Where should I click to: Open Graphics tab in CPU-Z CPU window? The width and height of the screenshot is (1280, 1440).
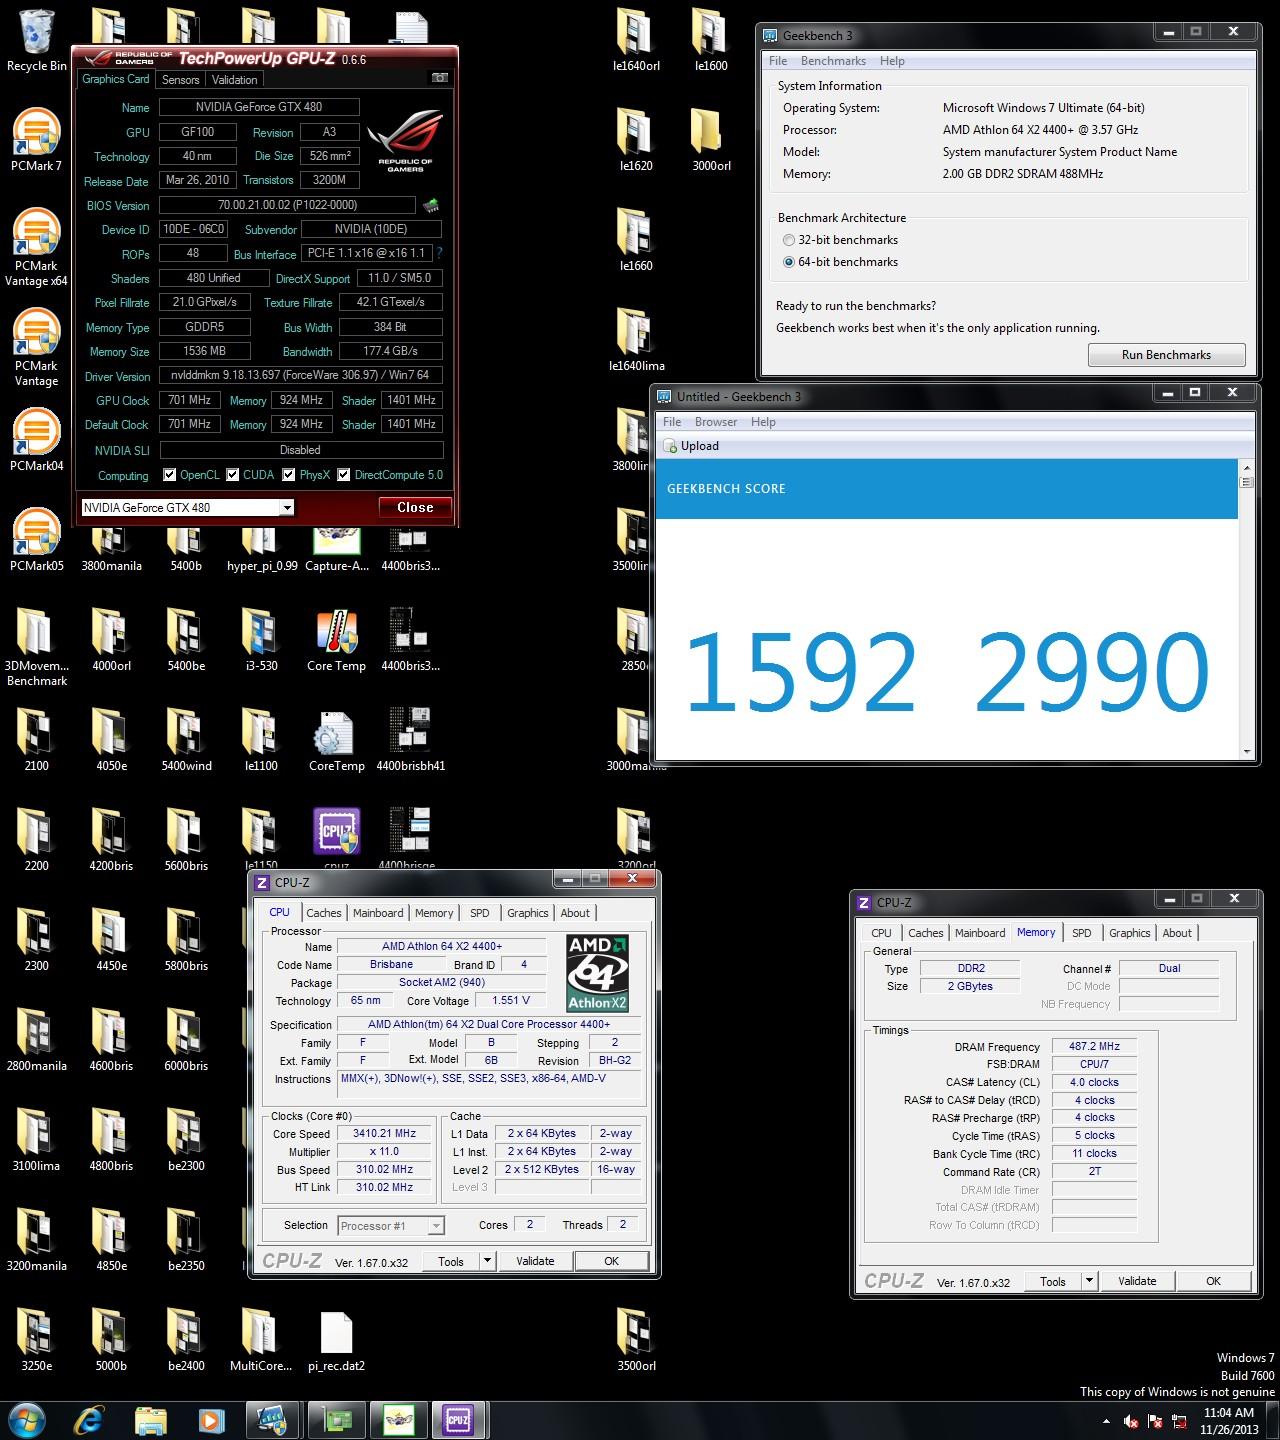pos(528,913)
